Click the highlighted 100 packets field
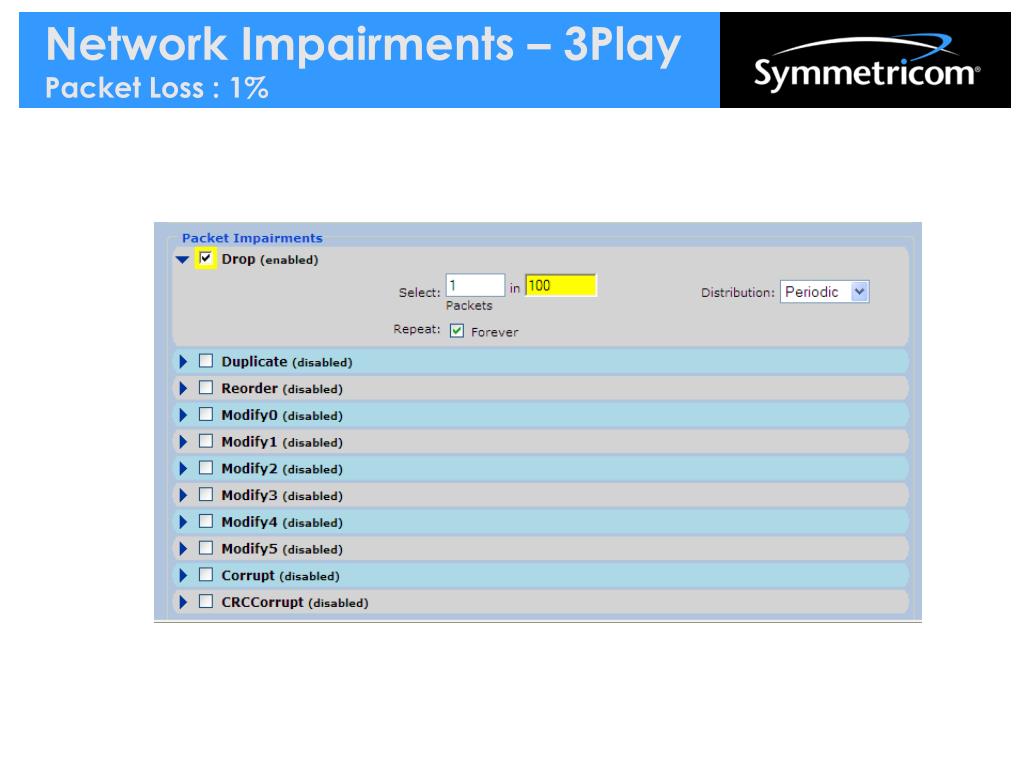Screen dimensions: 1024x768 [x=560, y=285]
